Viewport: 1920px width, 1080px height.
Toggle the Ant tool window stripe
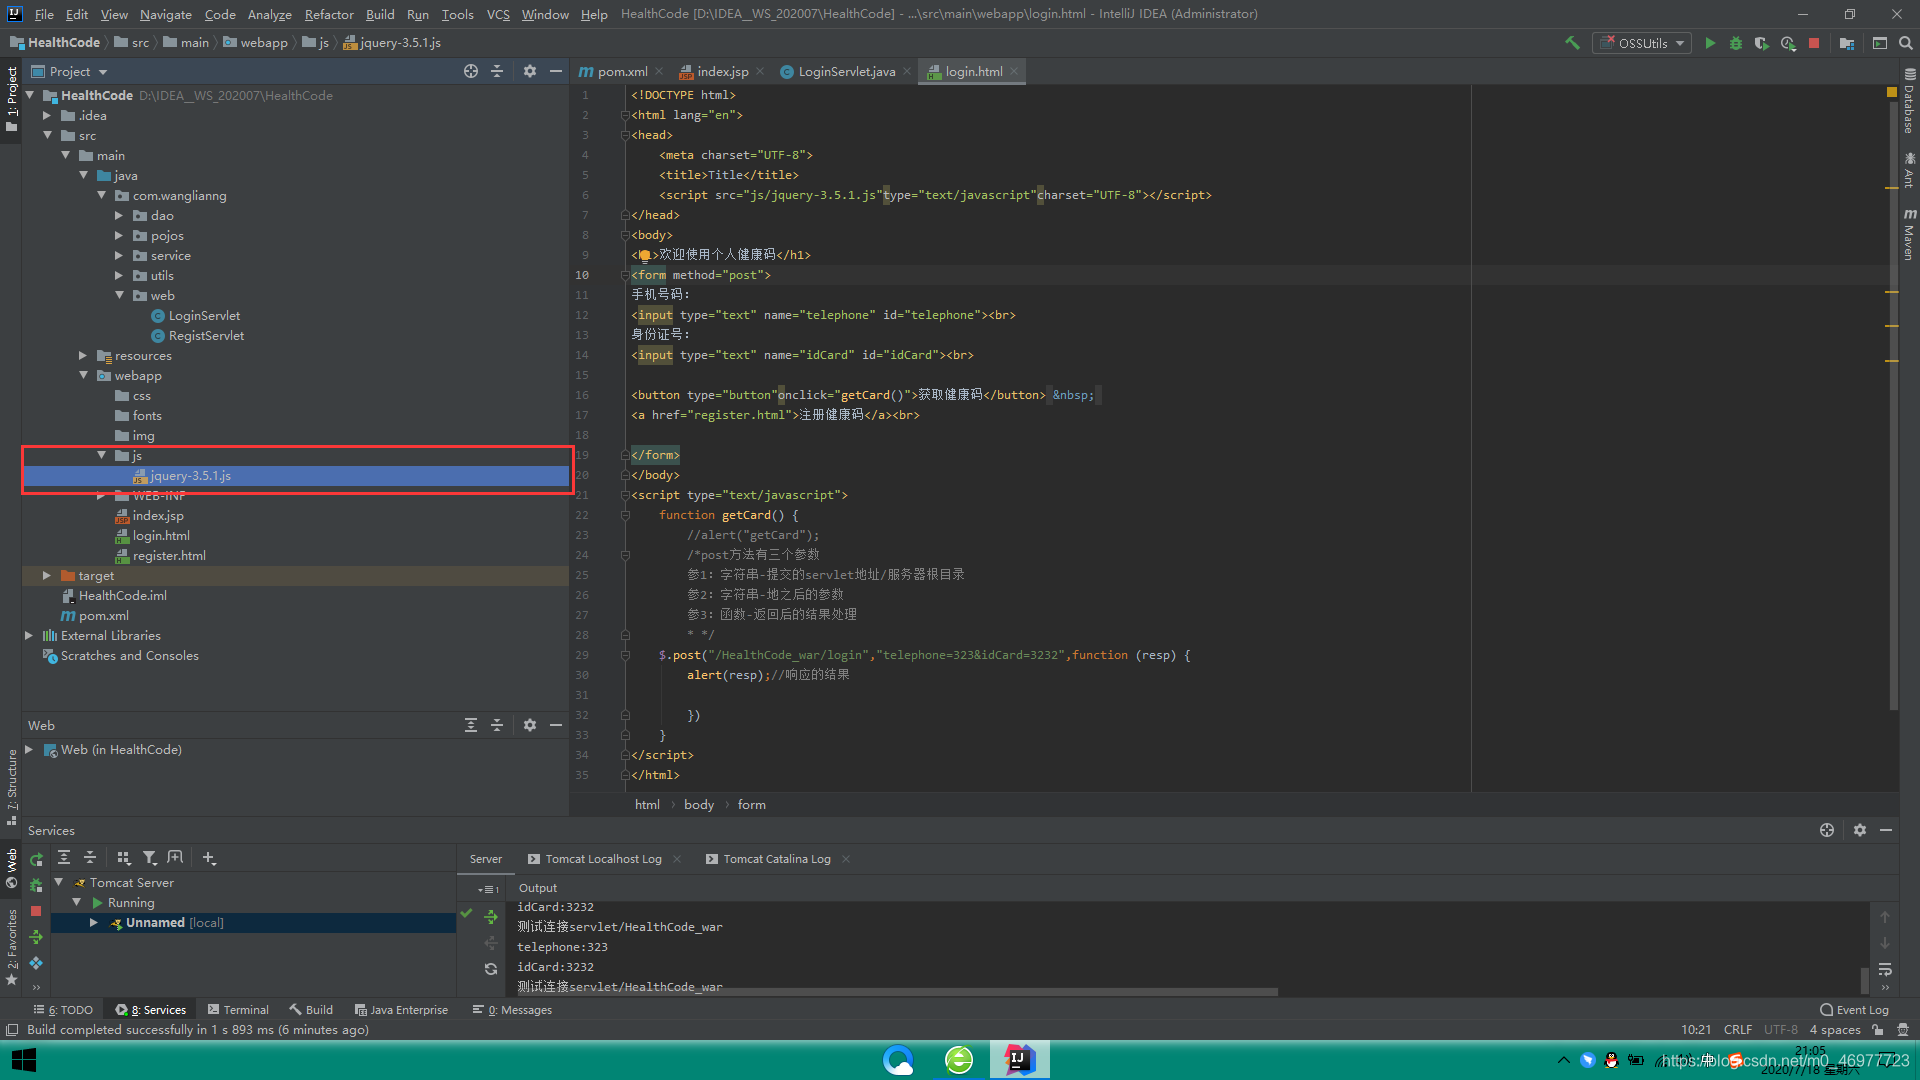pos(1909,170)
